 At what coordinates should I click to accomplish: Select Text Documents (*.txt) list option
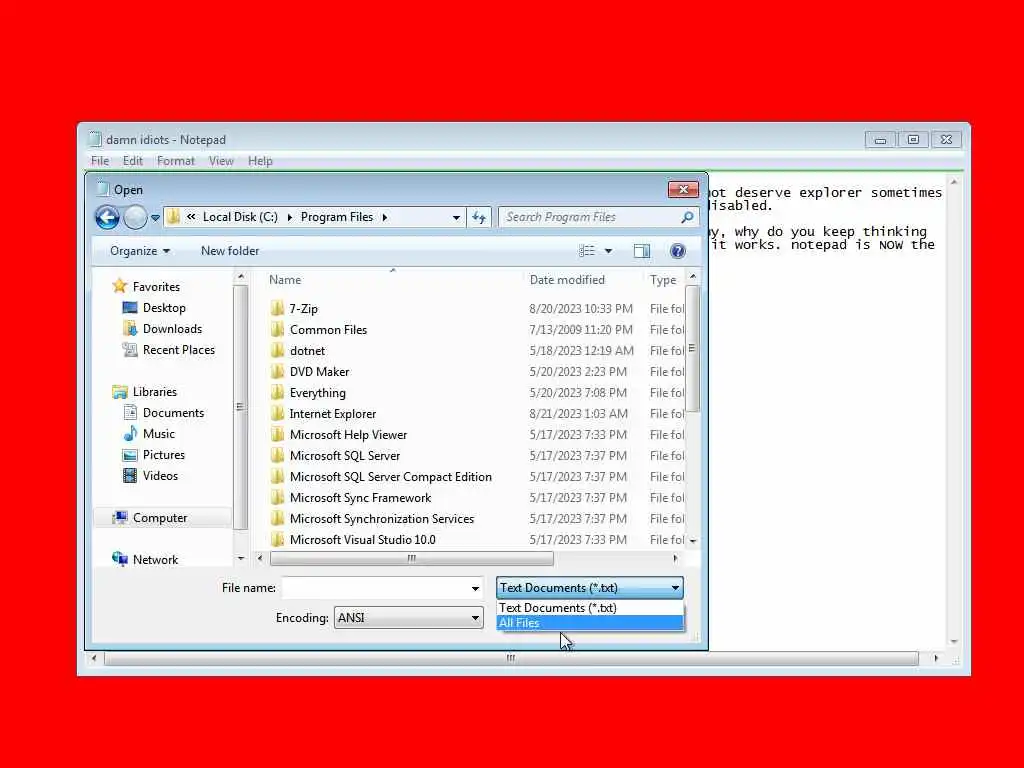click(x=590, y=607)
